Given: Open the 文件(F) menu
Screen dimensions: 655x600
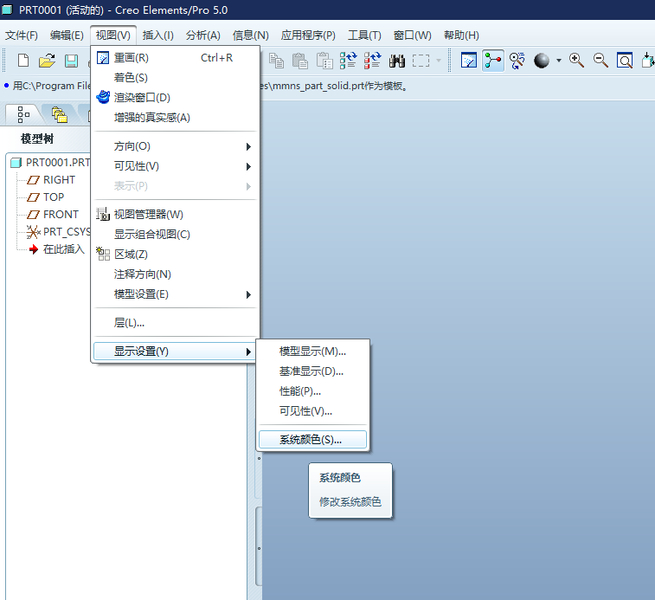Looking at the screenshot, I should click(x=21, y=36).
